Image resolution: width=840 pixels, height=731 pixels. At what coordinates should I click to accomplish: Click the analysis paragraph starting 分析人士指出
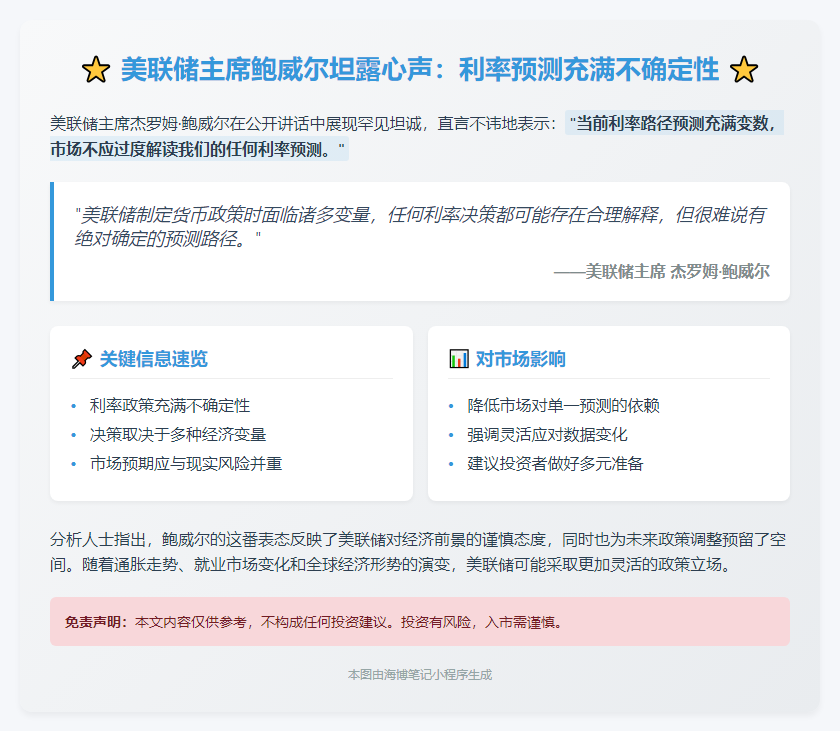(x=418, y=552)
